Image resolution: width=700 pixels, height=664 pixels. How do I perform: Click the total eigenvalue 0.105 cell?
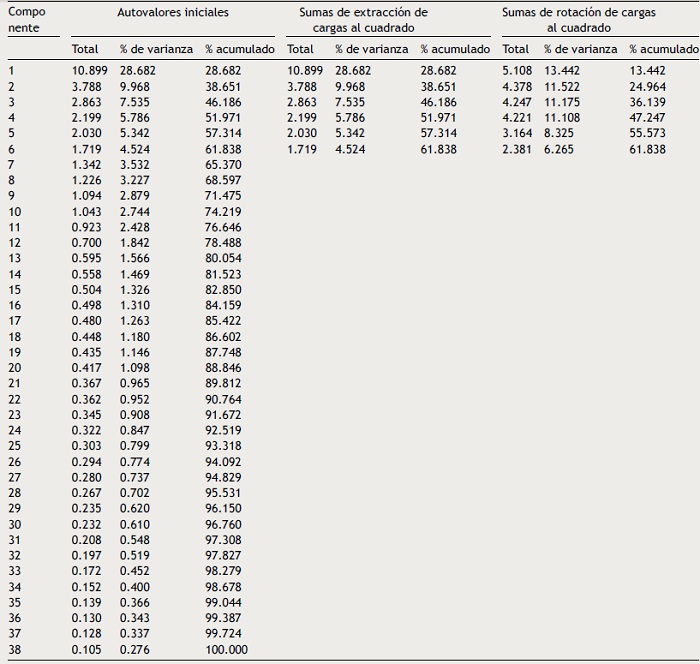point(86,650)
